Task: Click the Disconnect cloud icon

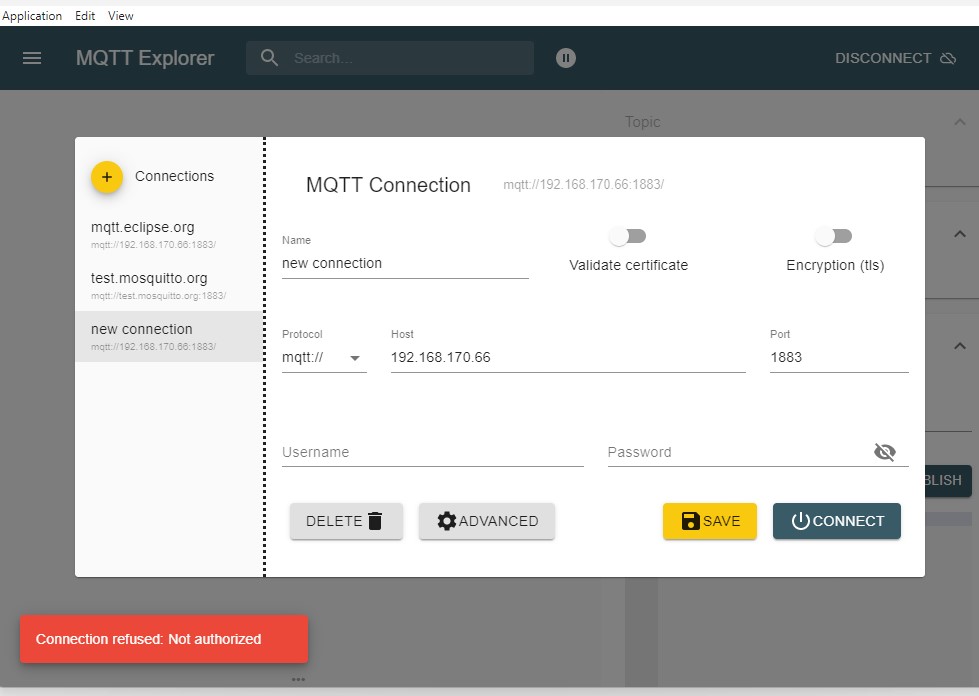Action: coord(948,59)
